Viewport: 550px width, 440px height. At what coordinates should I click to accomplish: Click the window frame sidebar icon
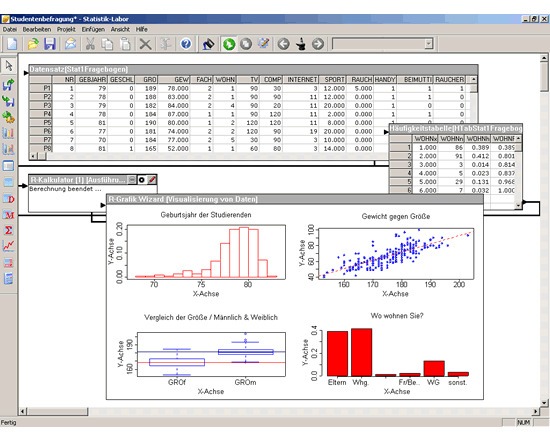point(8,165)
